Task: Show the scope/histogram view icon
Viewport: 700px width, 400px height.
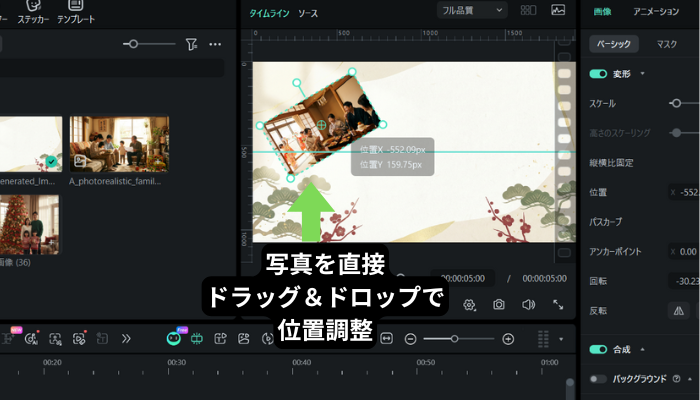Action: point(558,10)
